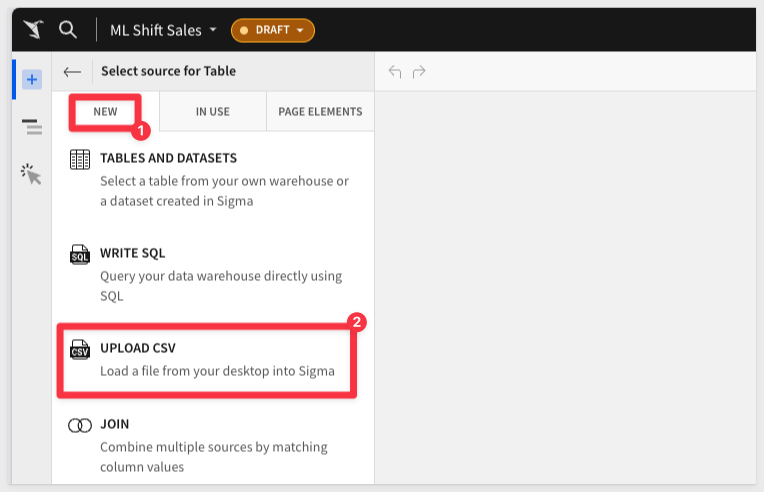Screen dimensions: 764x492
Task: Expand the ML Shift Sales dropdown
Action: (163, 30)
